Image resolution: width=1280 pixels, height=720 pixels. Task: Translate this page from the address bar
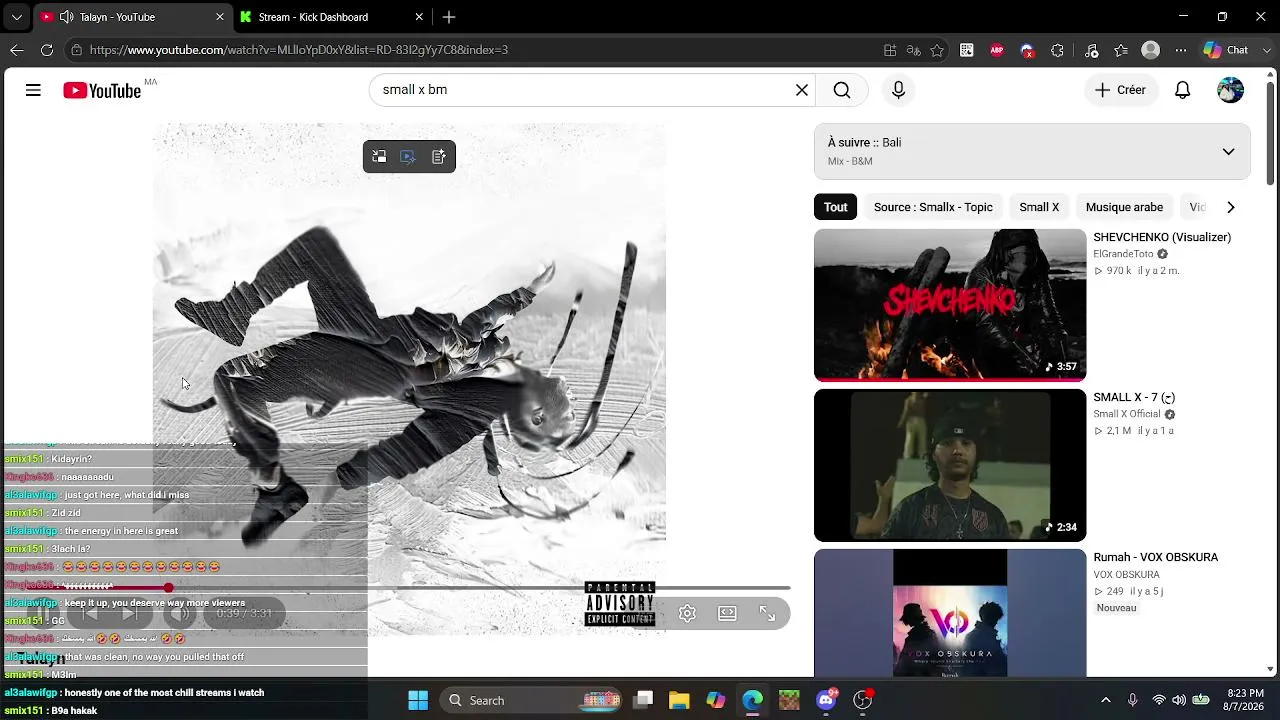[x=913, y=50]
